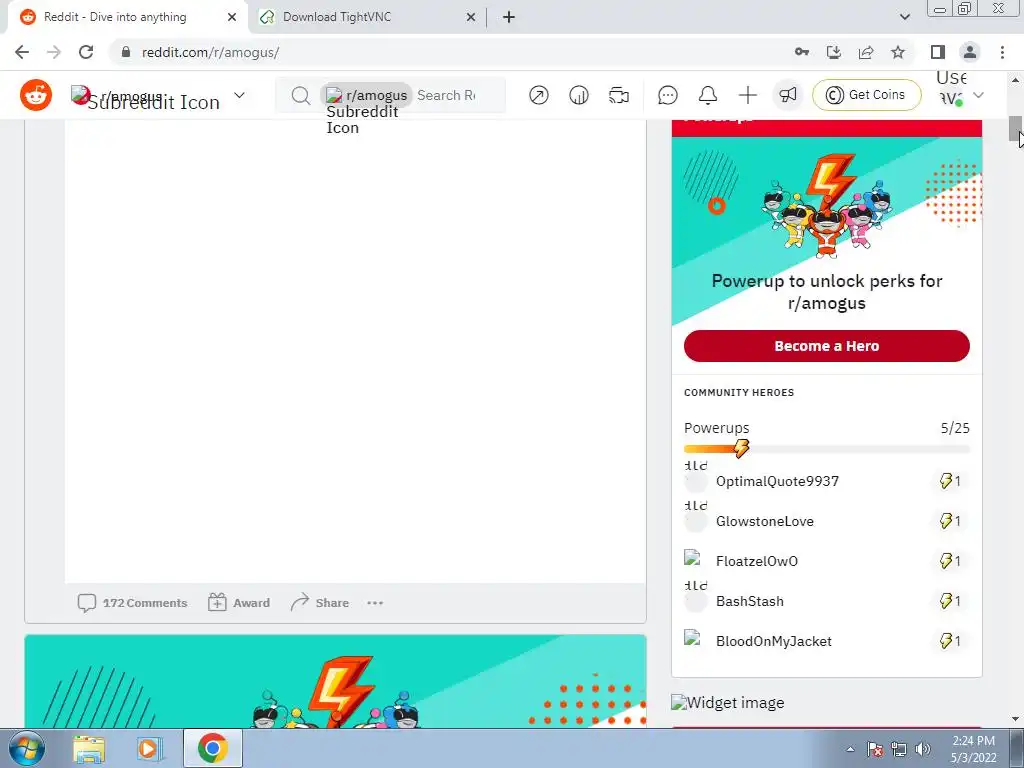Close the Download TightVNC tab
The height and width of the screenshot is (768, 1024).
[471, 17]
